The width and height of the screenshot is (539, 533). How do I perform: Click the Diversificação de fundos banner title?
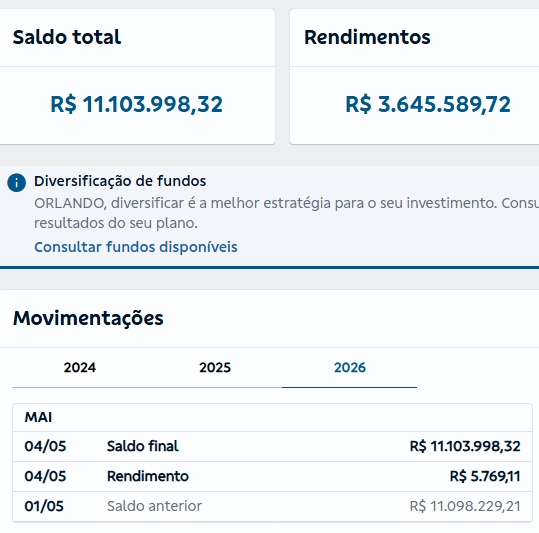(120, 181)
